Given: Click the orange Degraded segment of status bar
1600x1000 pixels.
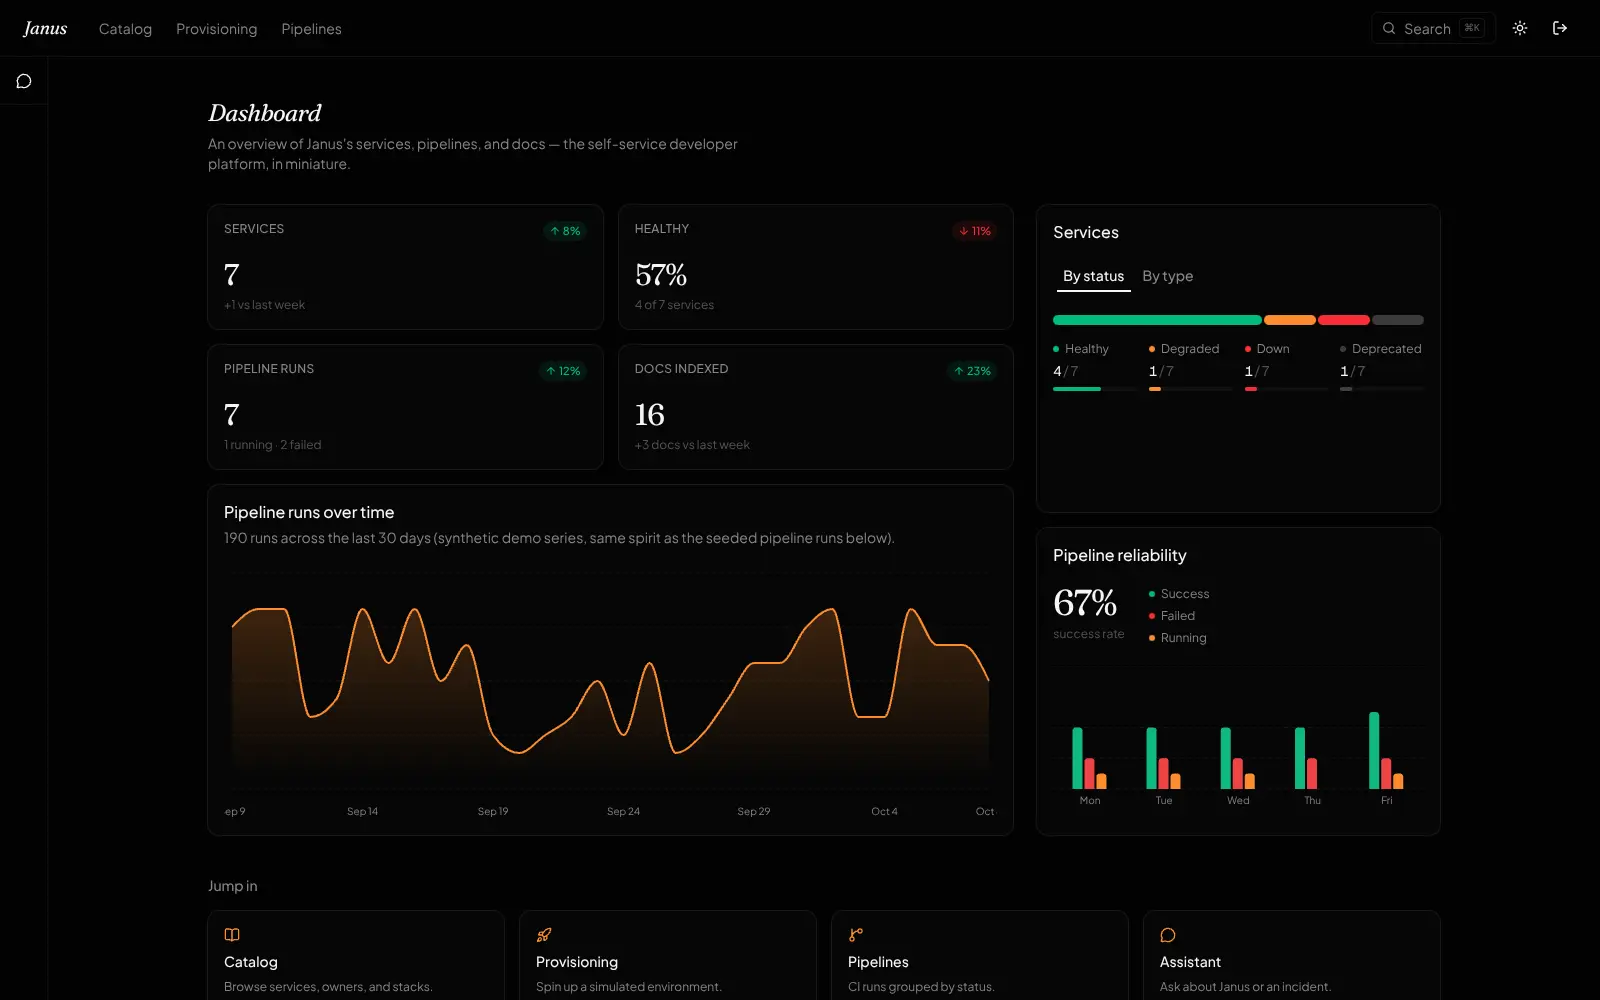Looking at the screenshot, I should [1290, 320].
